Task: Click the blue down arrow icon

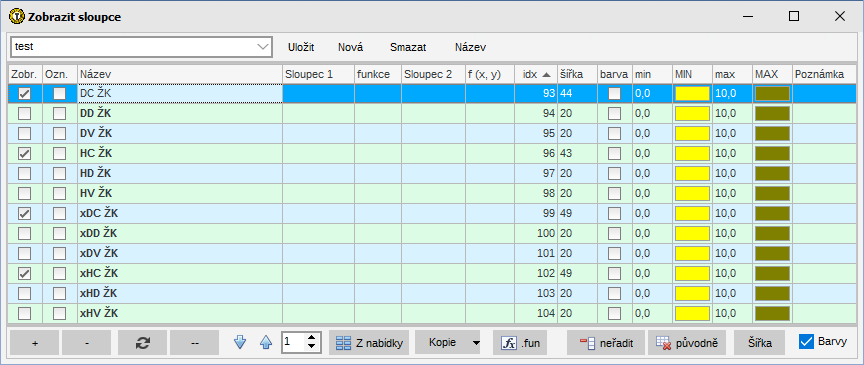Action: [x=240, y=342]
